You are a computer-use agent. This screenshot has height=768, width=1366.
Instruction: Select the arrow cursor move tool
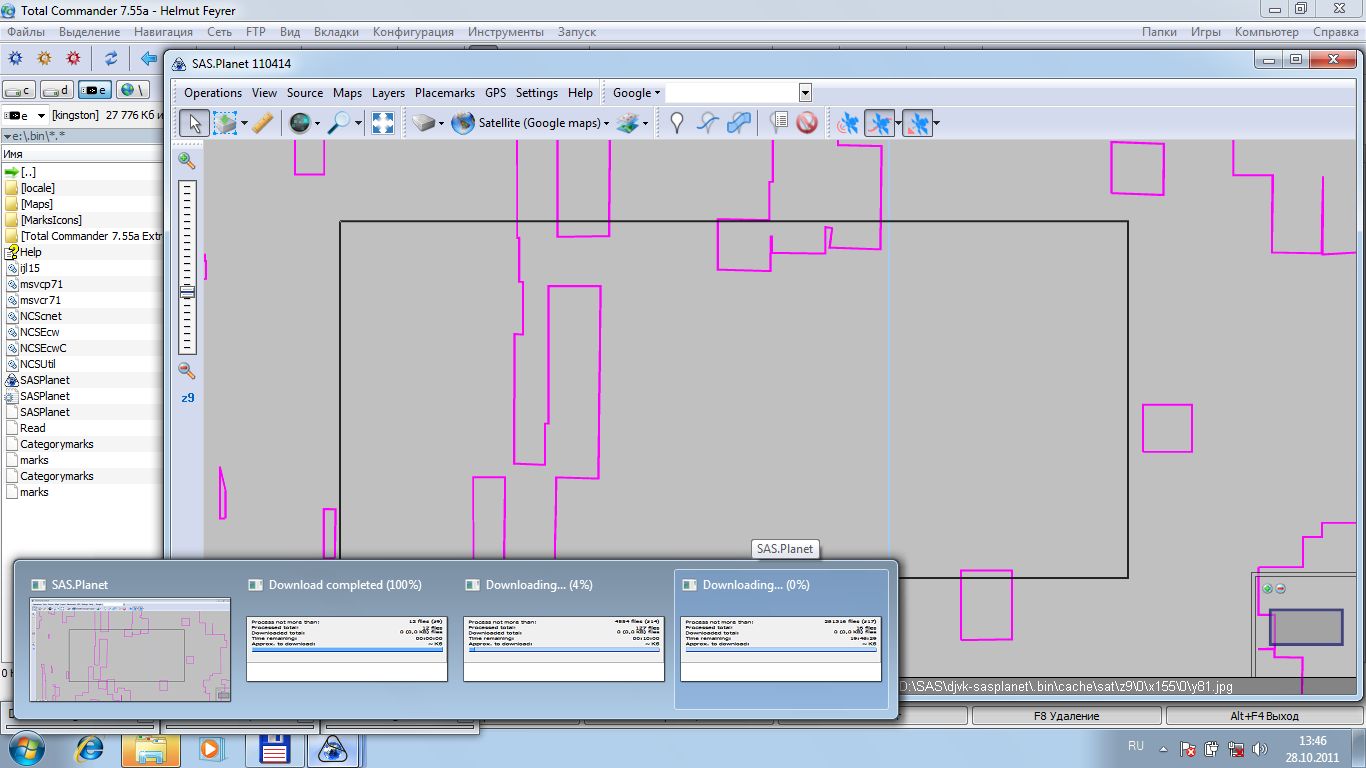(195, 123)
